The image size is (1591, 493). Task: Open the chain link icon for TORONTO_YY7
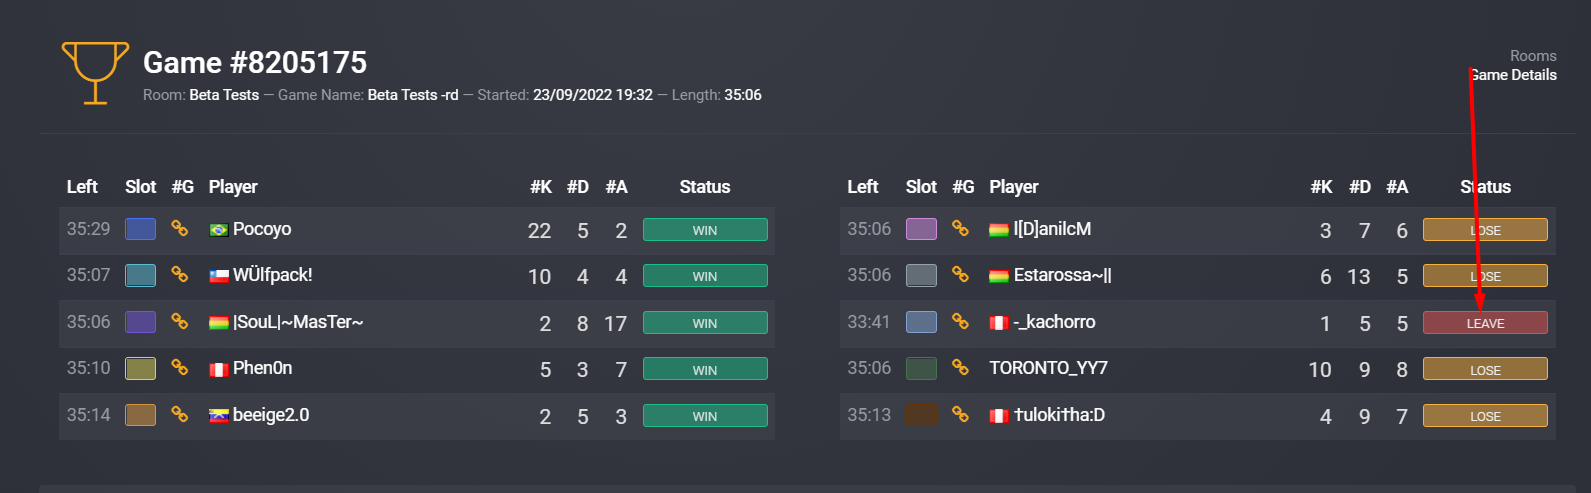pos(960,368)
